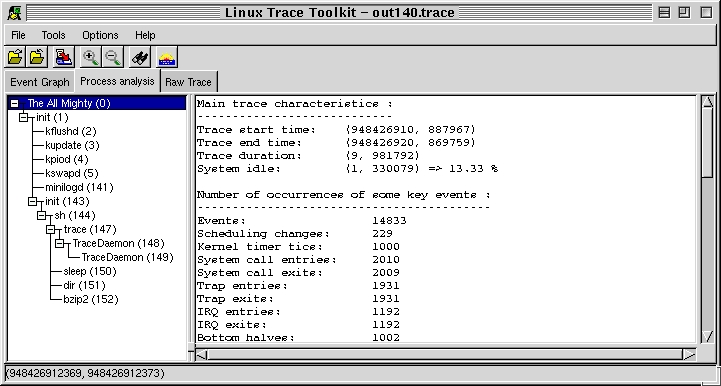Collapse the TraceDaemon (148) tree node
This screenshot has width=721, height=386.
click(59, 243)
